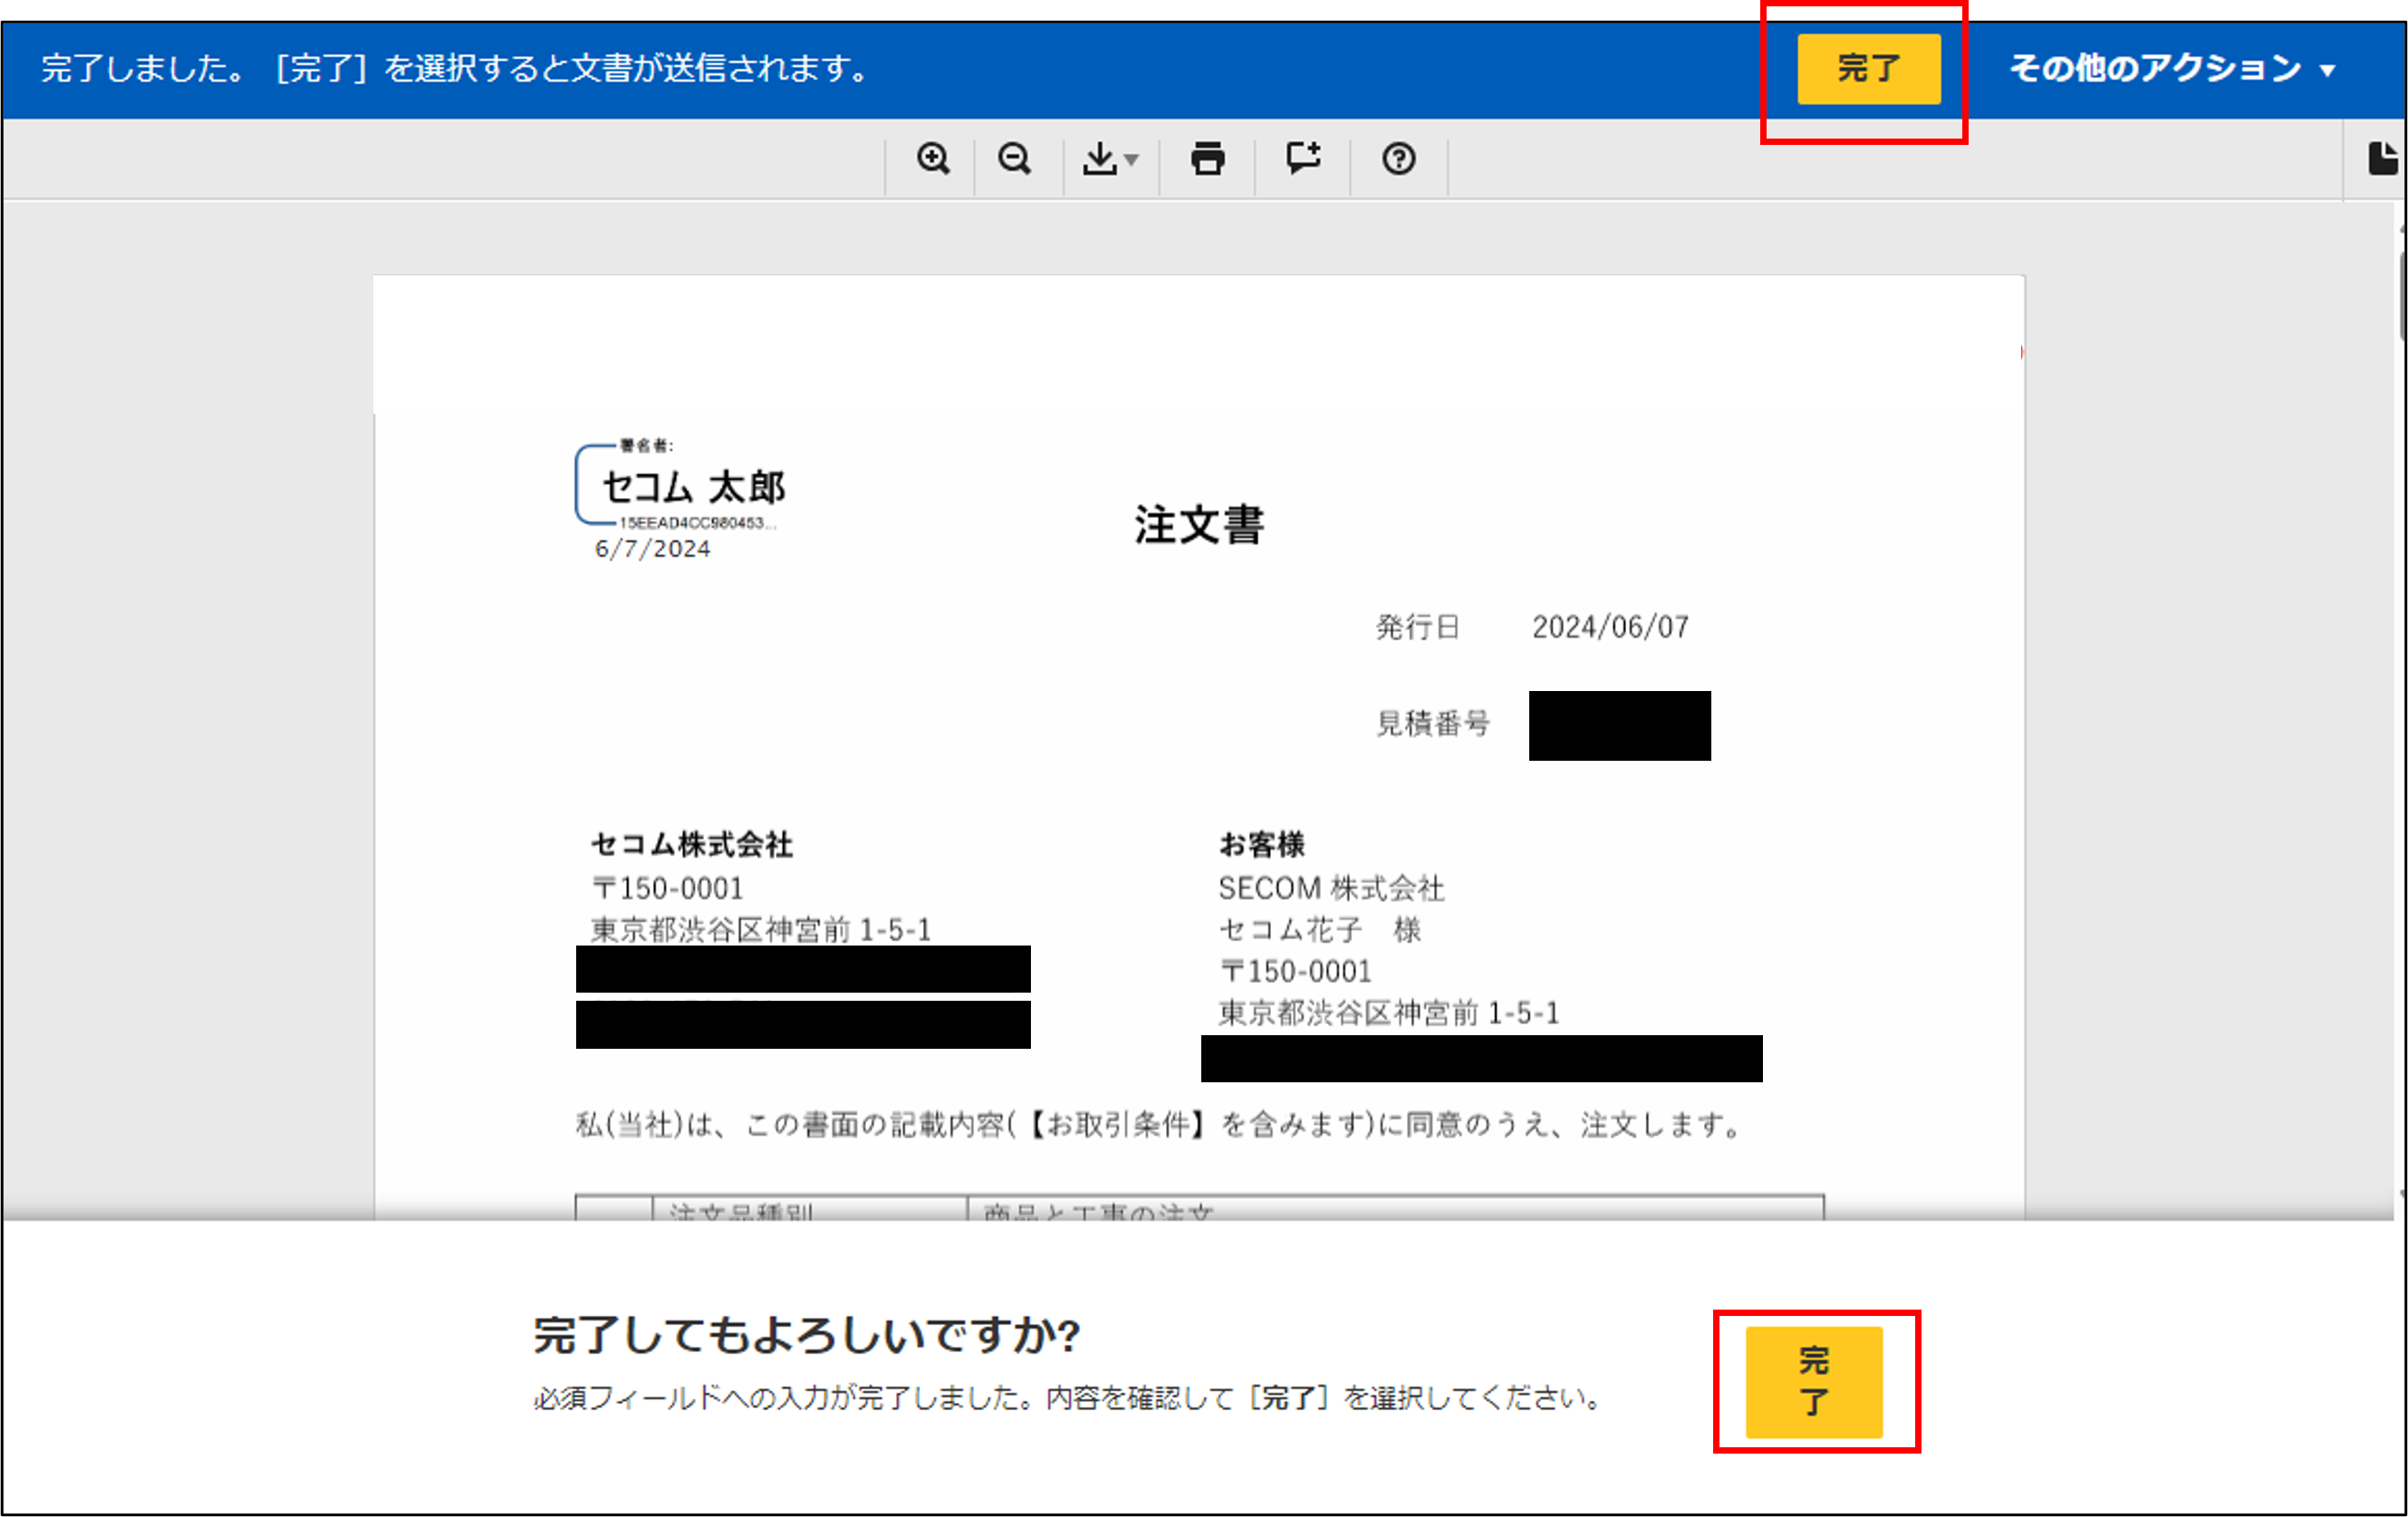Click the 完了してもよろしいですか? prompt heading
The width and height of the screenshot is (2408, 1517).
pos(806,1335)
